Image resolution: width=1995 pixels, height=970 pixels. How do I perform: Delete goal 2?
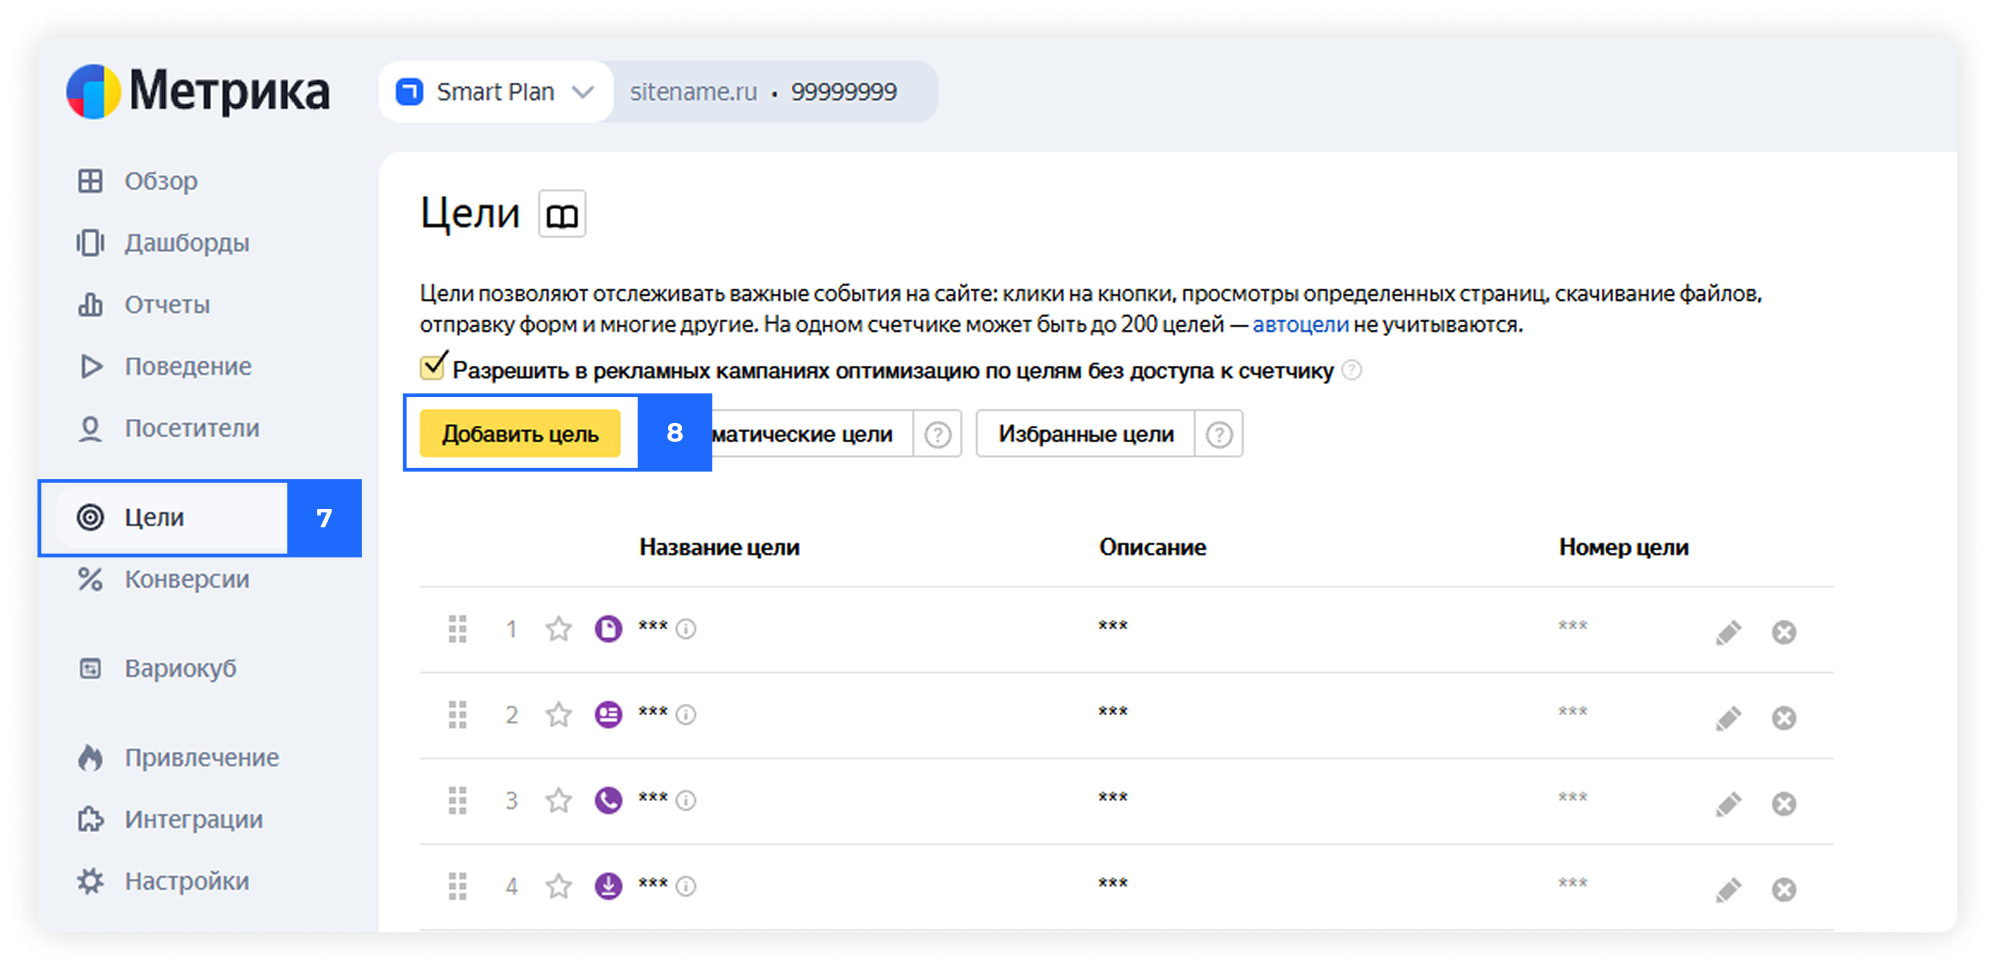click(1784, 718)
